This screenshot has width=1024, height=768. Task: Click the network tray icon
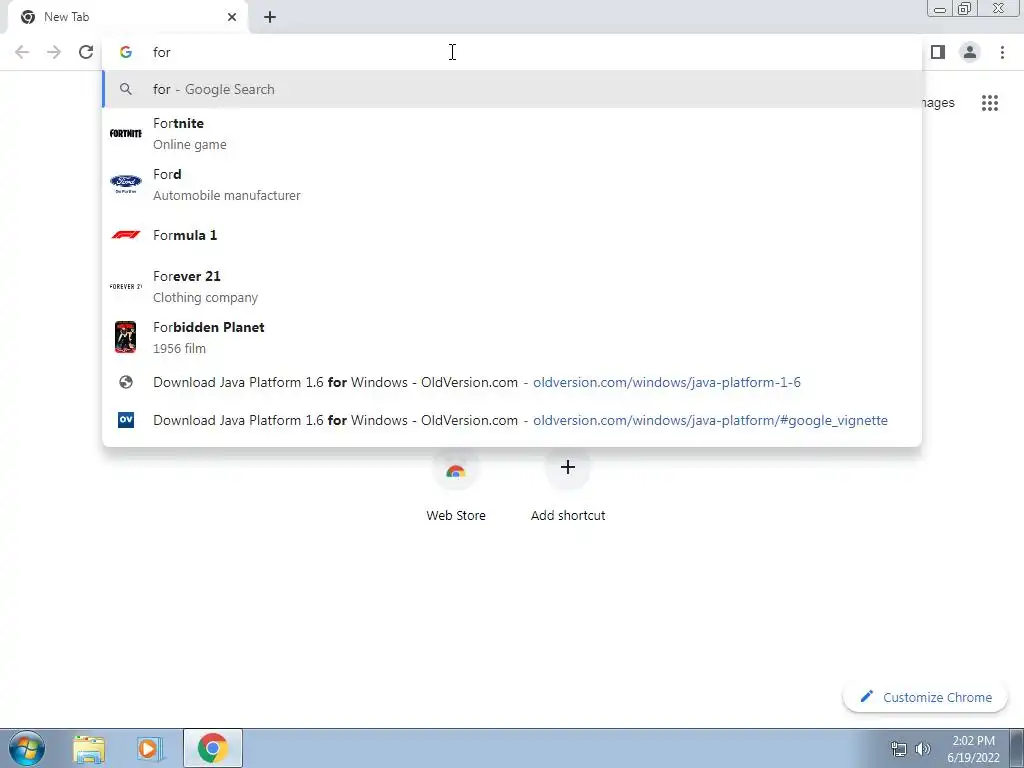(x=899, y=749)
